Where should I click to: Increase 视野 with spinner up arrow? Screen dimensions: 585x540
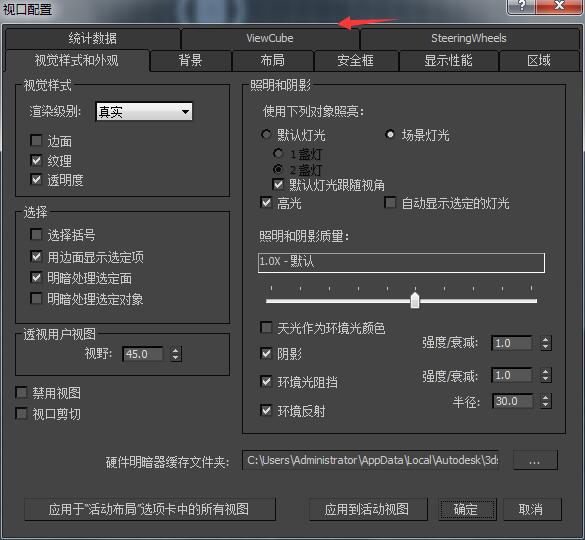tap(175, 350)
